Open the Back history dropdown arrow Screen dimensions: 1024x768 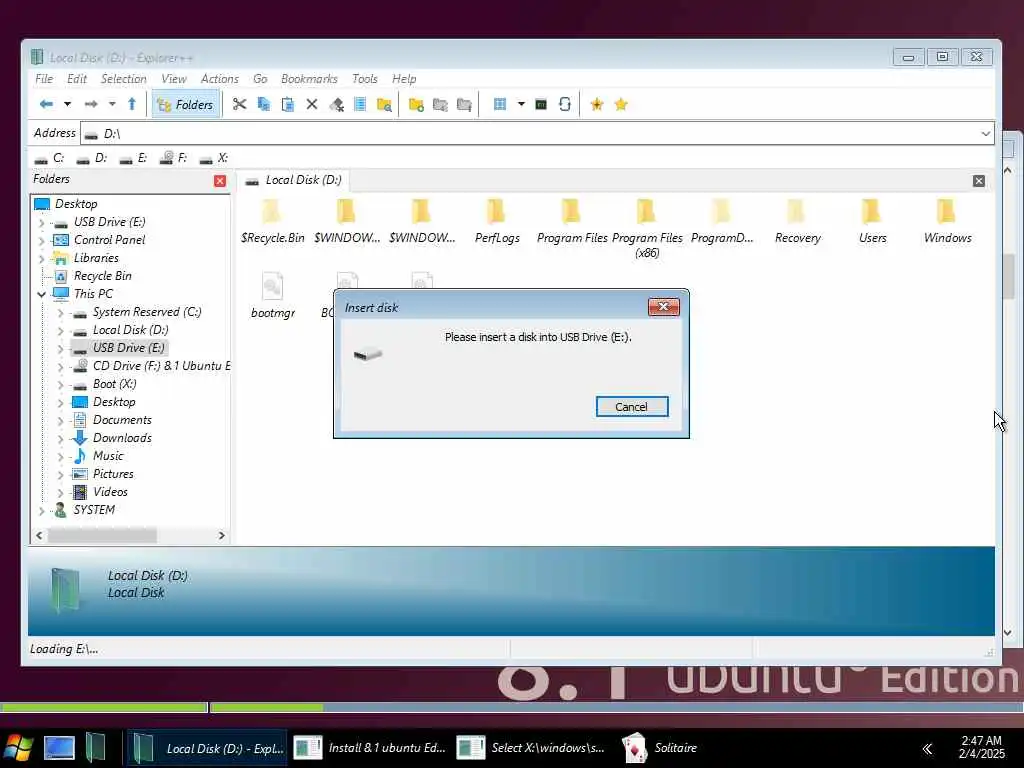[x=67, y=104]
